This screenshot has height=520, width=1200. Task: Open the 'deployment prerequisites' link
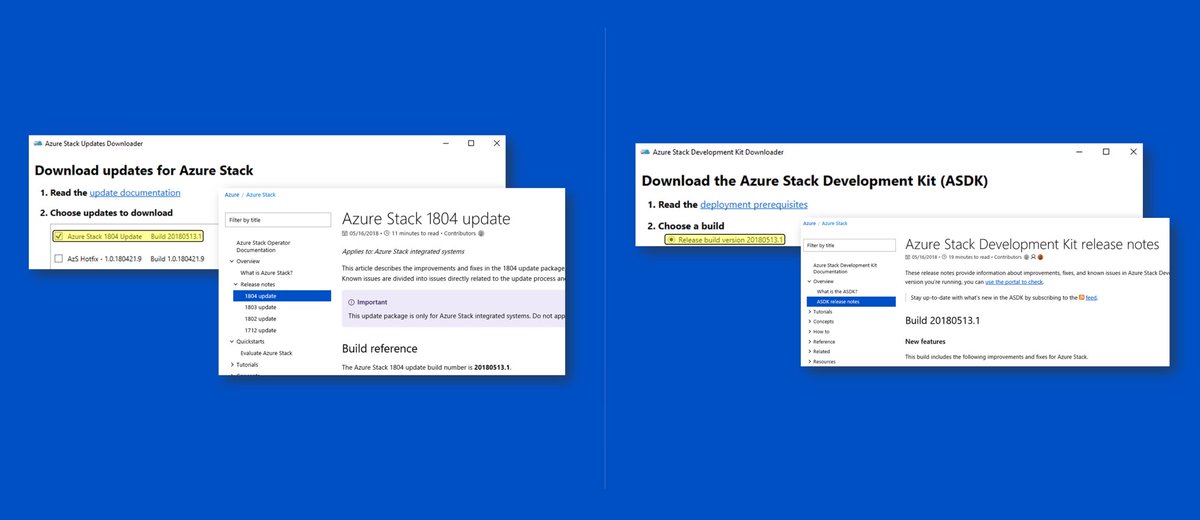pos(754,204)
